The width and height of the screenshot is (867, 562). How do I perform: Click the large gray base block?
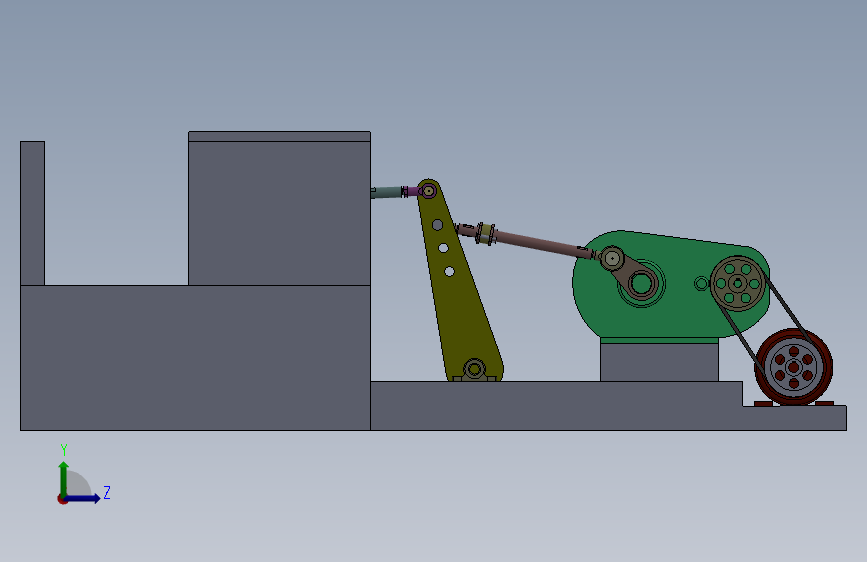195,358
